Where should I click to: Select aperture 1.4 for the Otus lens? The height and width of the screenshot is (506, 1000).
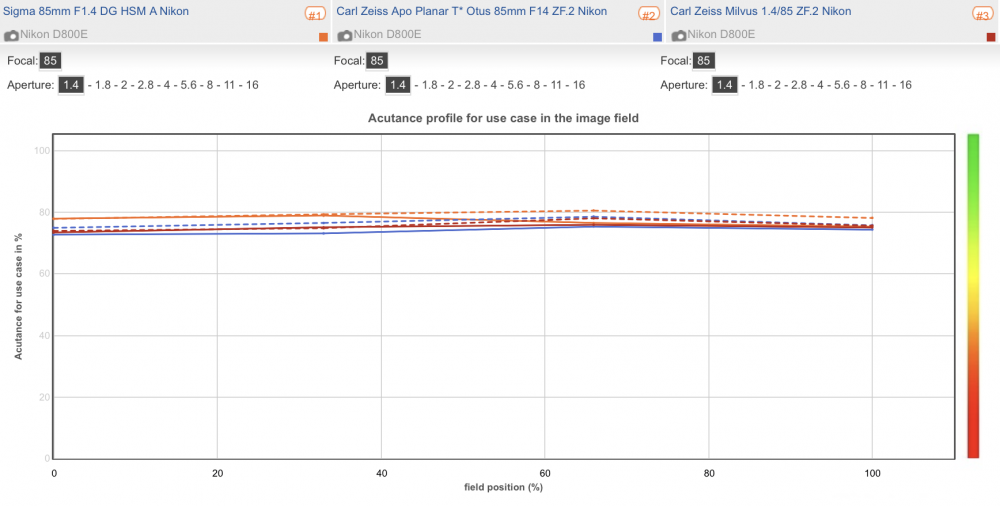click(398, 85)
